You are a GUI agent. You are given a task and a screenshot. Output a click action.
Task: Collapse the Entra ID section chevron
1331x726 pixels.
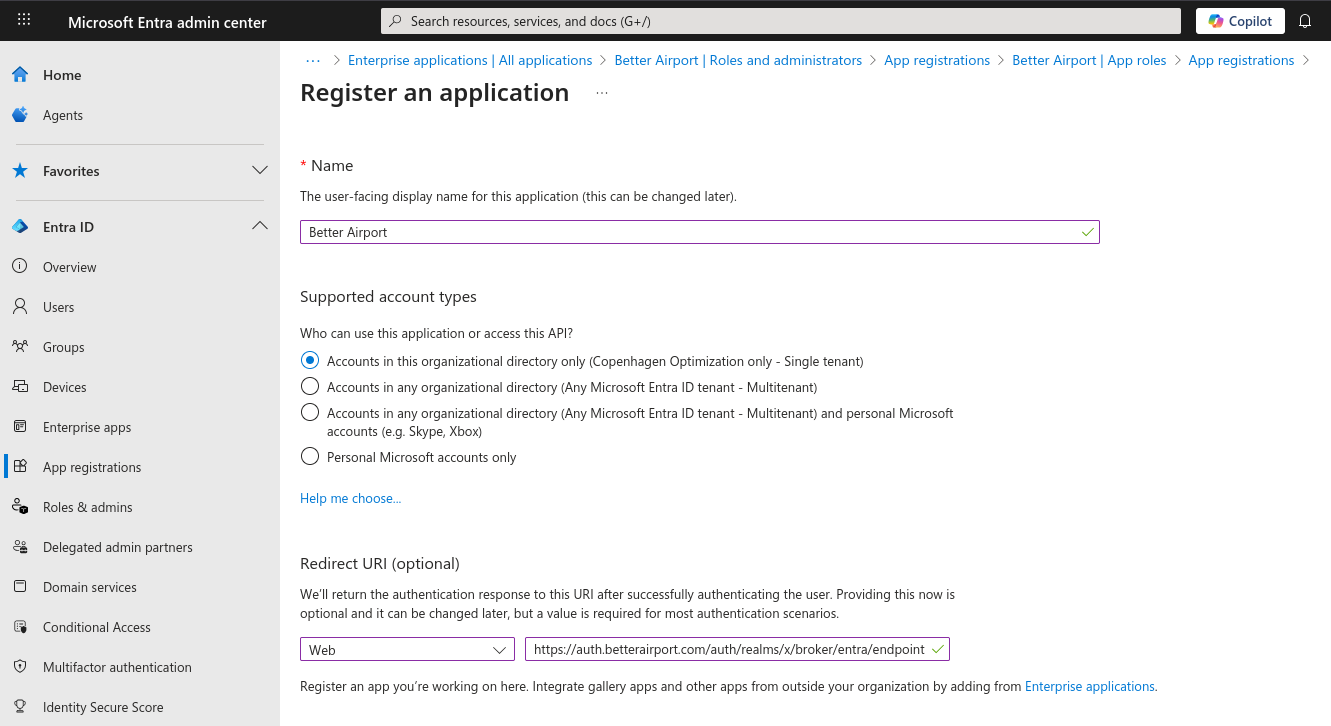coord(260,226)
